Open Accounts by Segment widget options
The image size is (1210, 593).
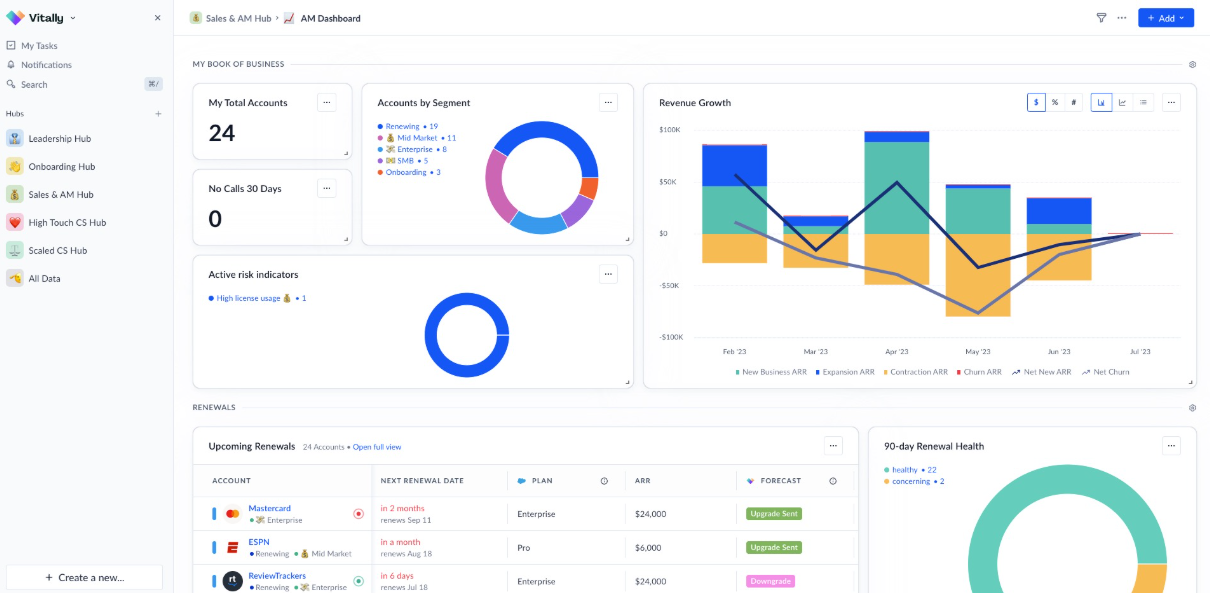tap(608, 102)
